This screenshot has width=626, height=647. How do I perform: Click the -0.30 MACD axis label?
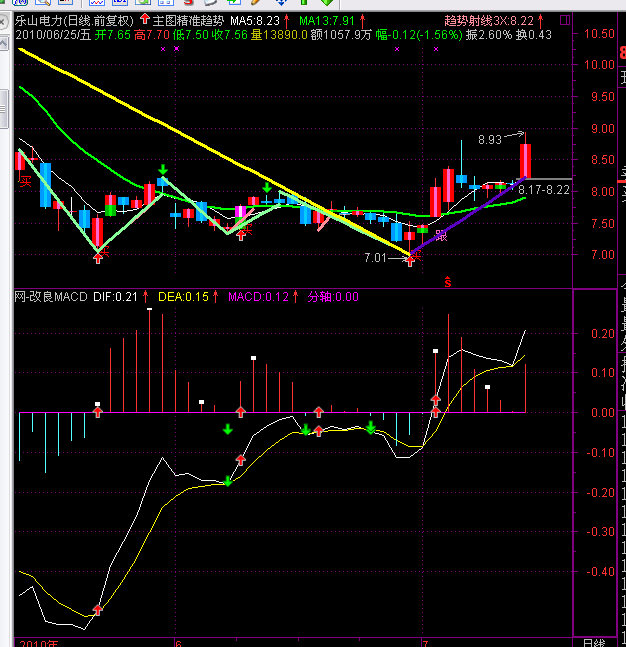click(600, 532)
